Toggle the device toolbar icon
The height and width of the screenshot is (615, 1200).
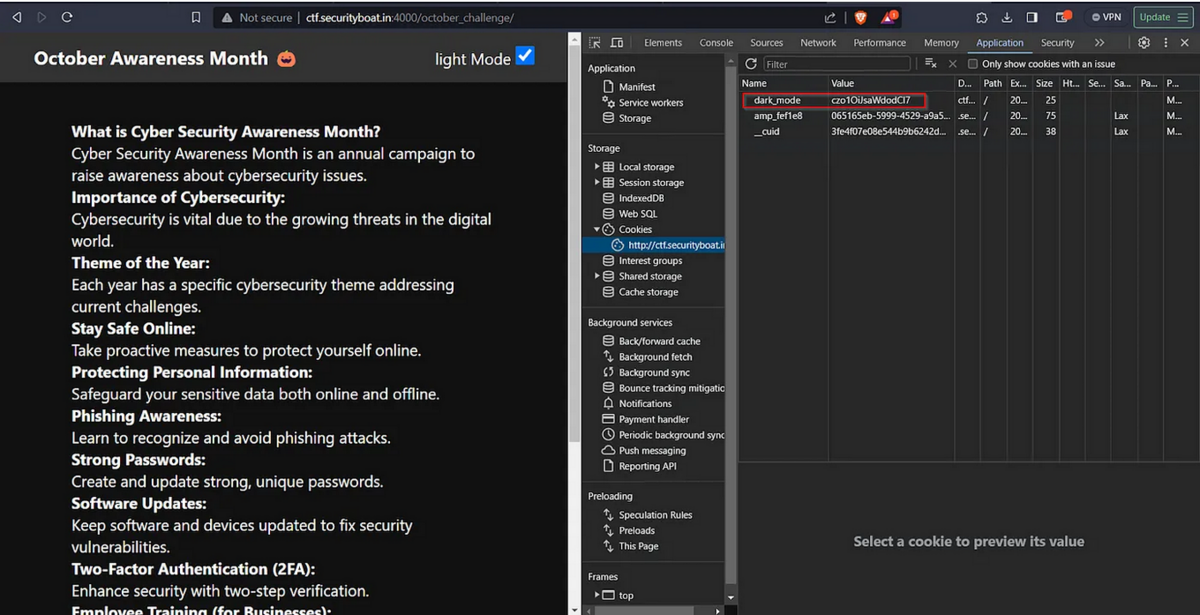pos(616,43)
